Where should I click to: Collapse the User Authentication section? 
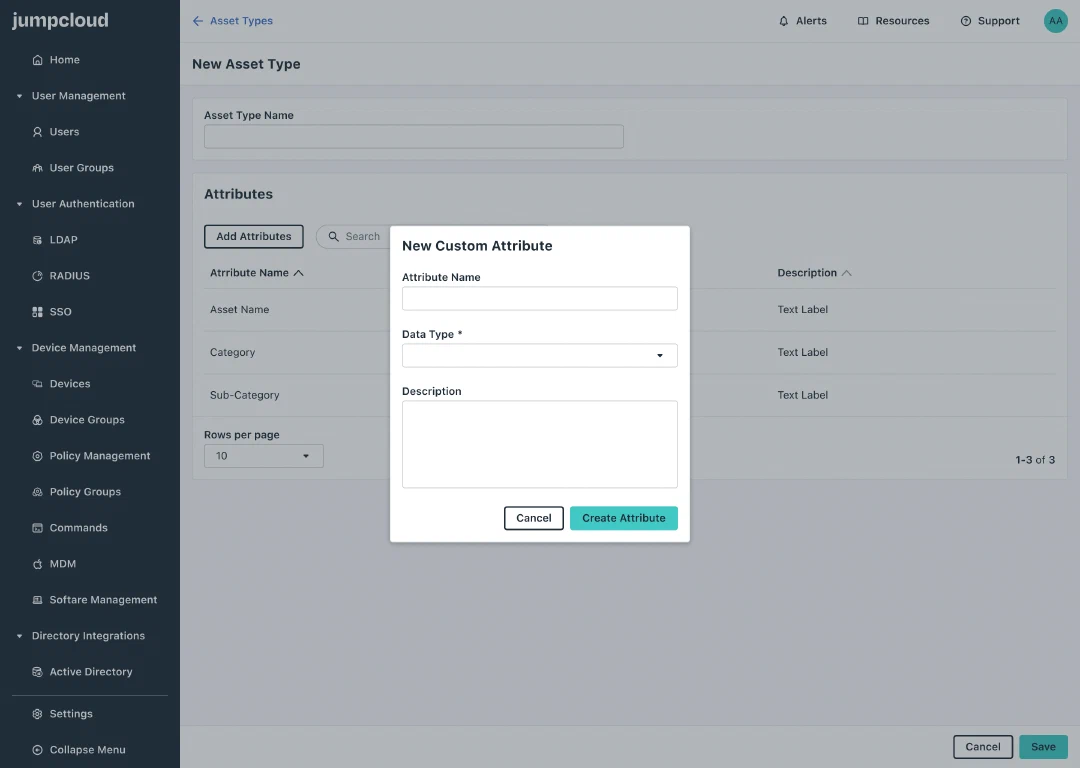tap(19, 205)
